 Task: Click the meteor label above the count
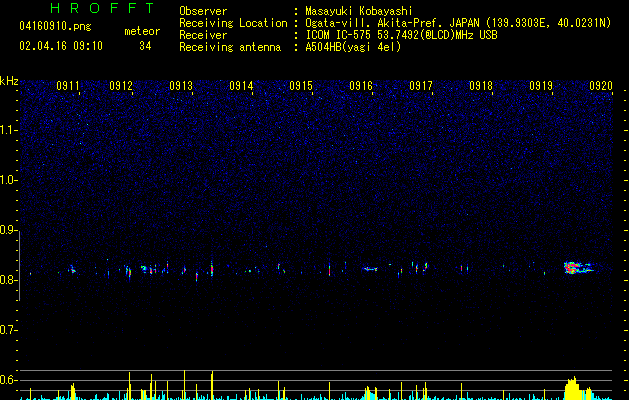pos(142,31)
